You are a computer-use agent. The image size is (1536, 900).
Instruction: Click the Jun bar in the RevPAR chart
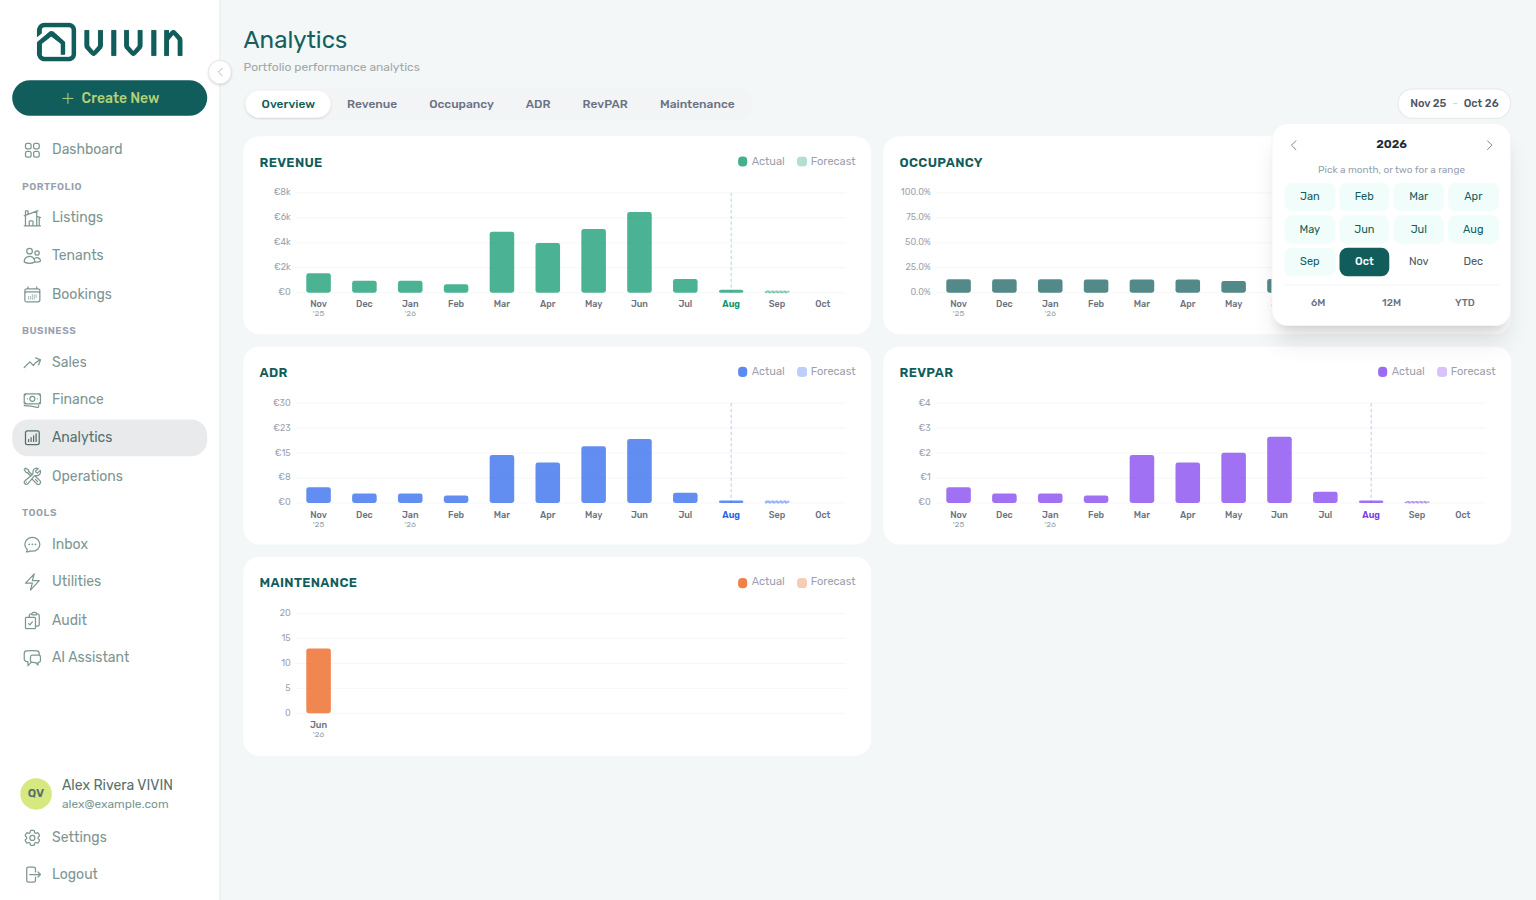tap(1279, 470)
